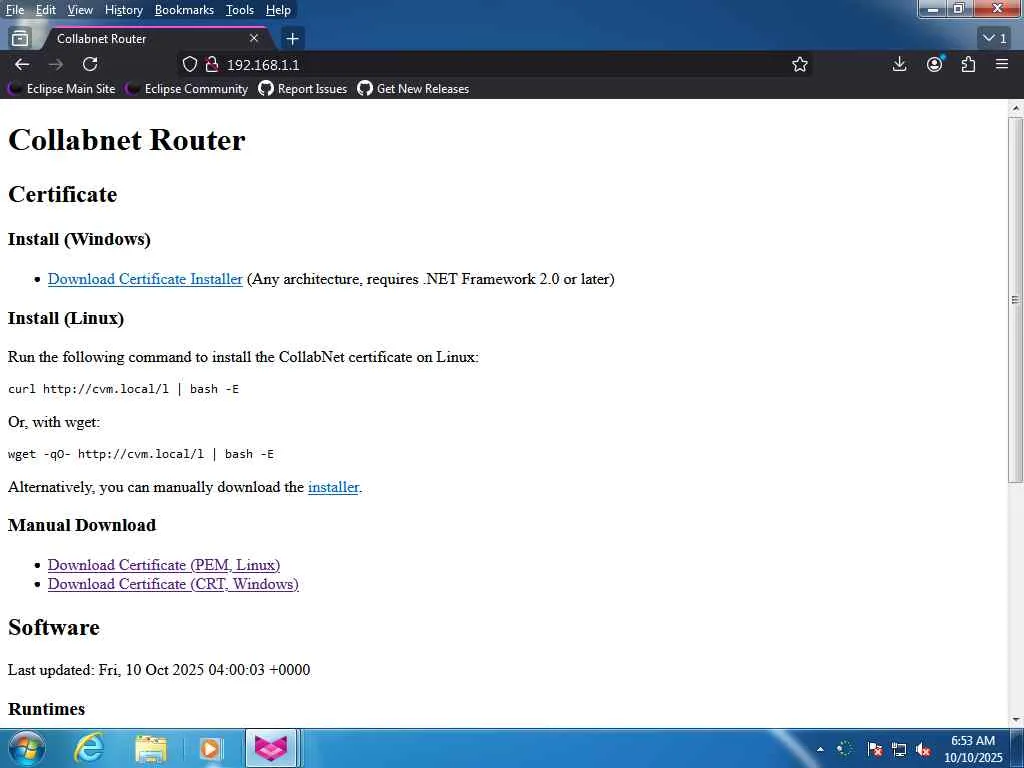Open the Edit menu
1024x768 pixels.
(x=46, y=10)
